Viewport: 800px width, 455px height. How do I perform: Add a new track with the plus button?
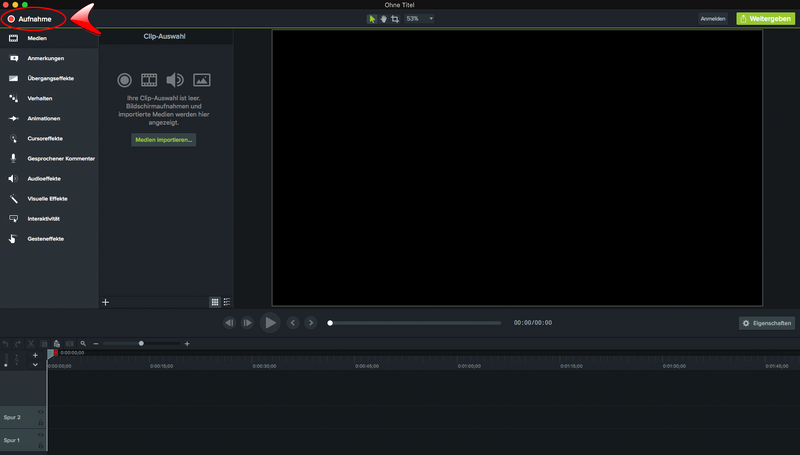35,355
